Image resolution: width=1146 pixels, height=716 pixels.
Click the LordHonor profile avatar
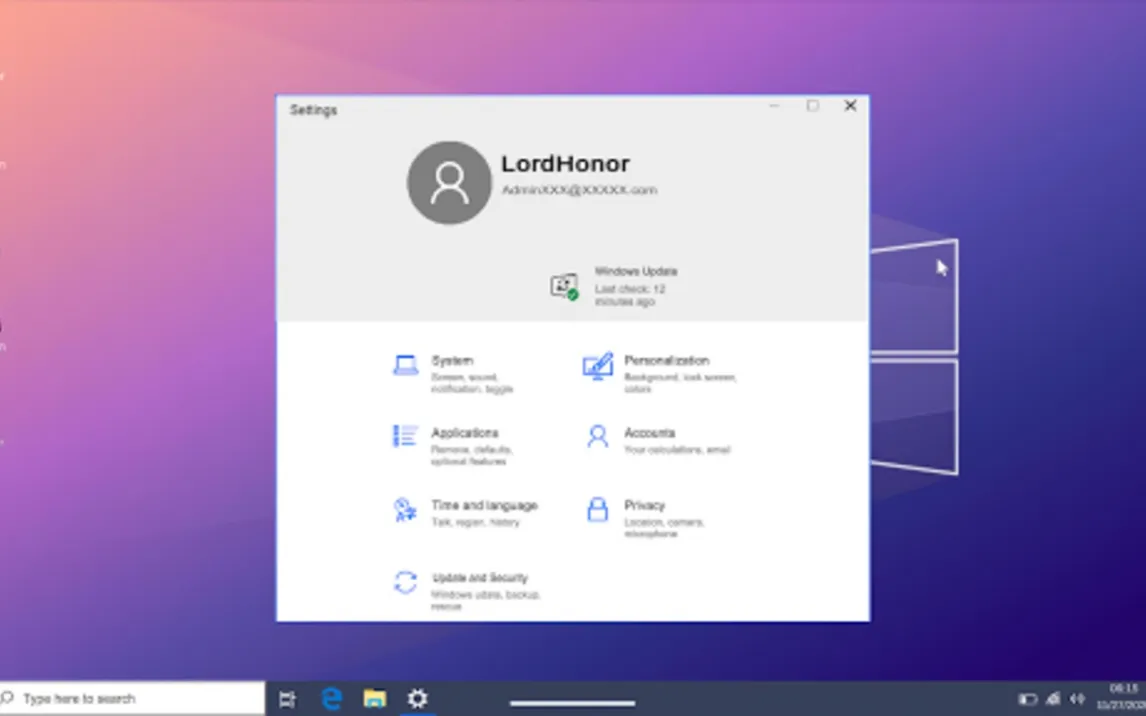pyautogui.click(x=449, y=183)
